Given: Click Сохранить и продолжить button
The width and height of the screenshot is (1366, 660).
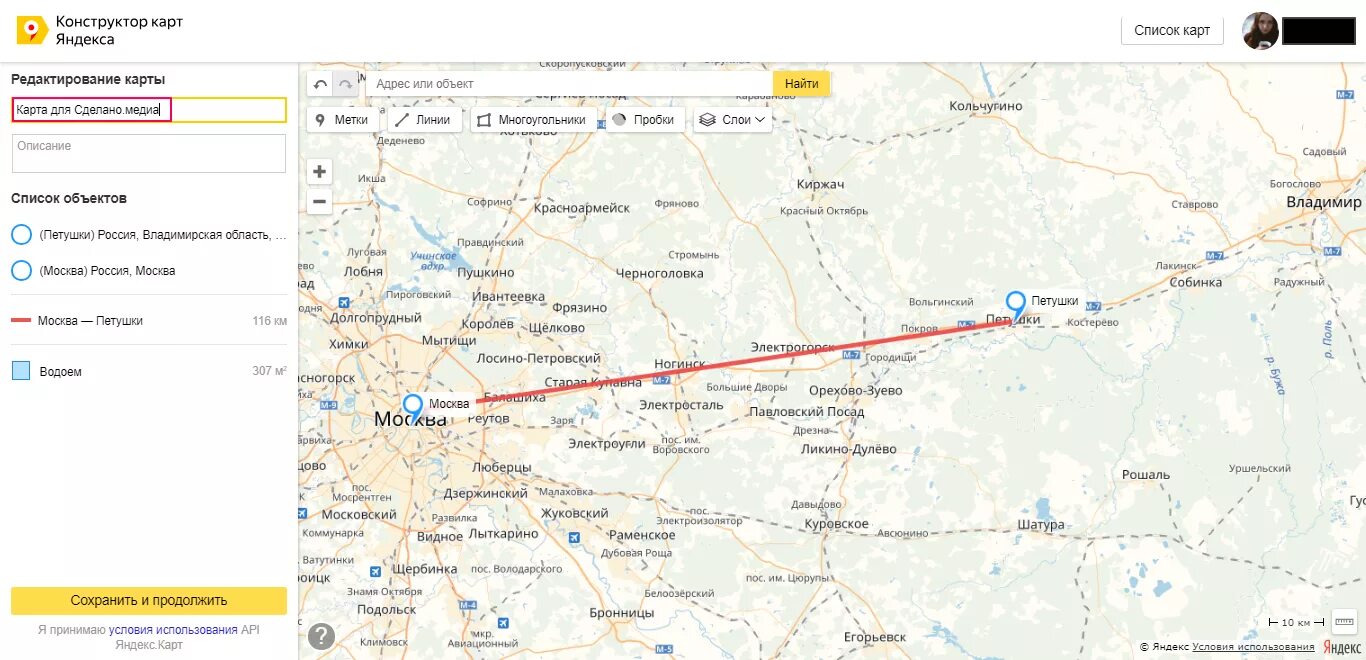Looking at the screenshot, I should pos(149,601).
